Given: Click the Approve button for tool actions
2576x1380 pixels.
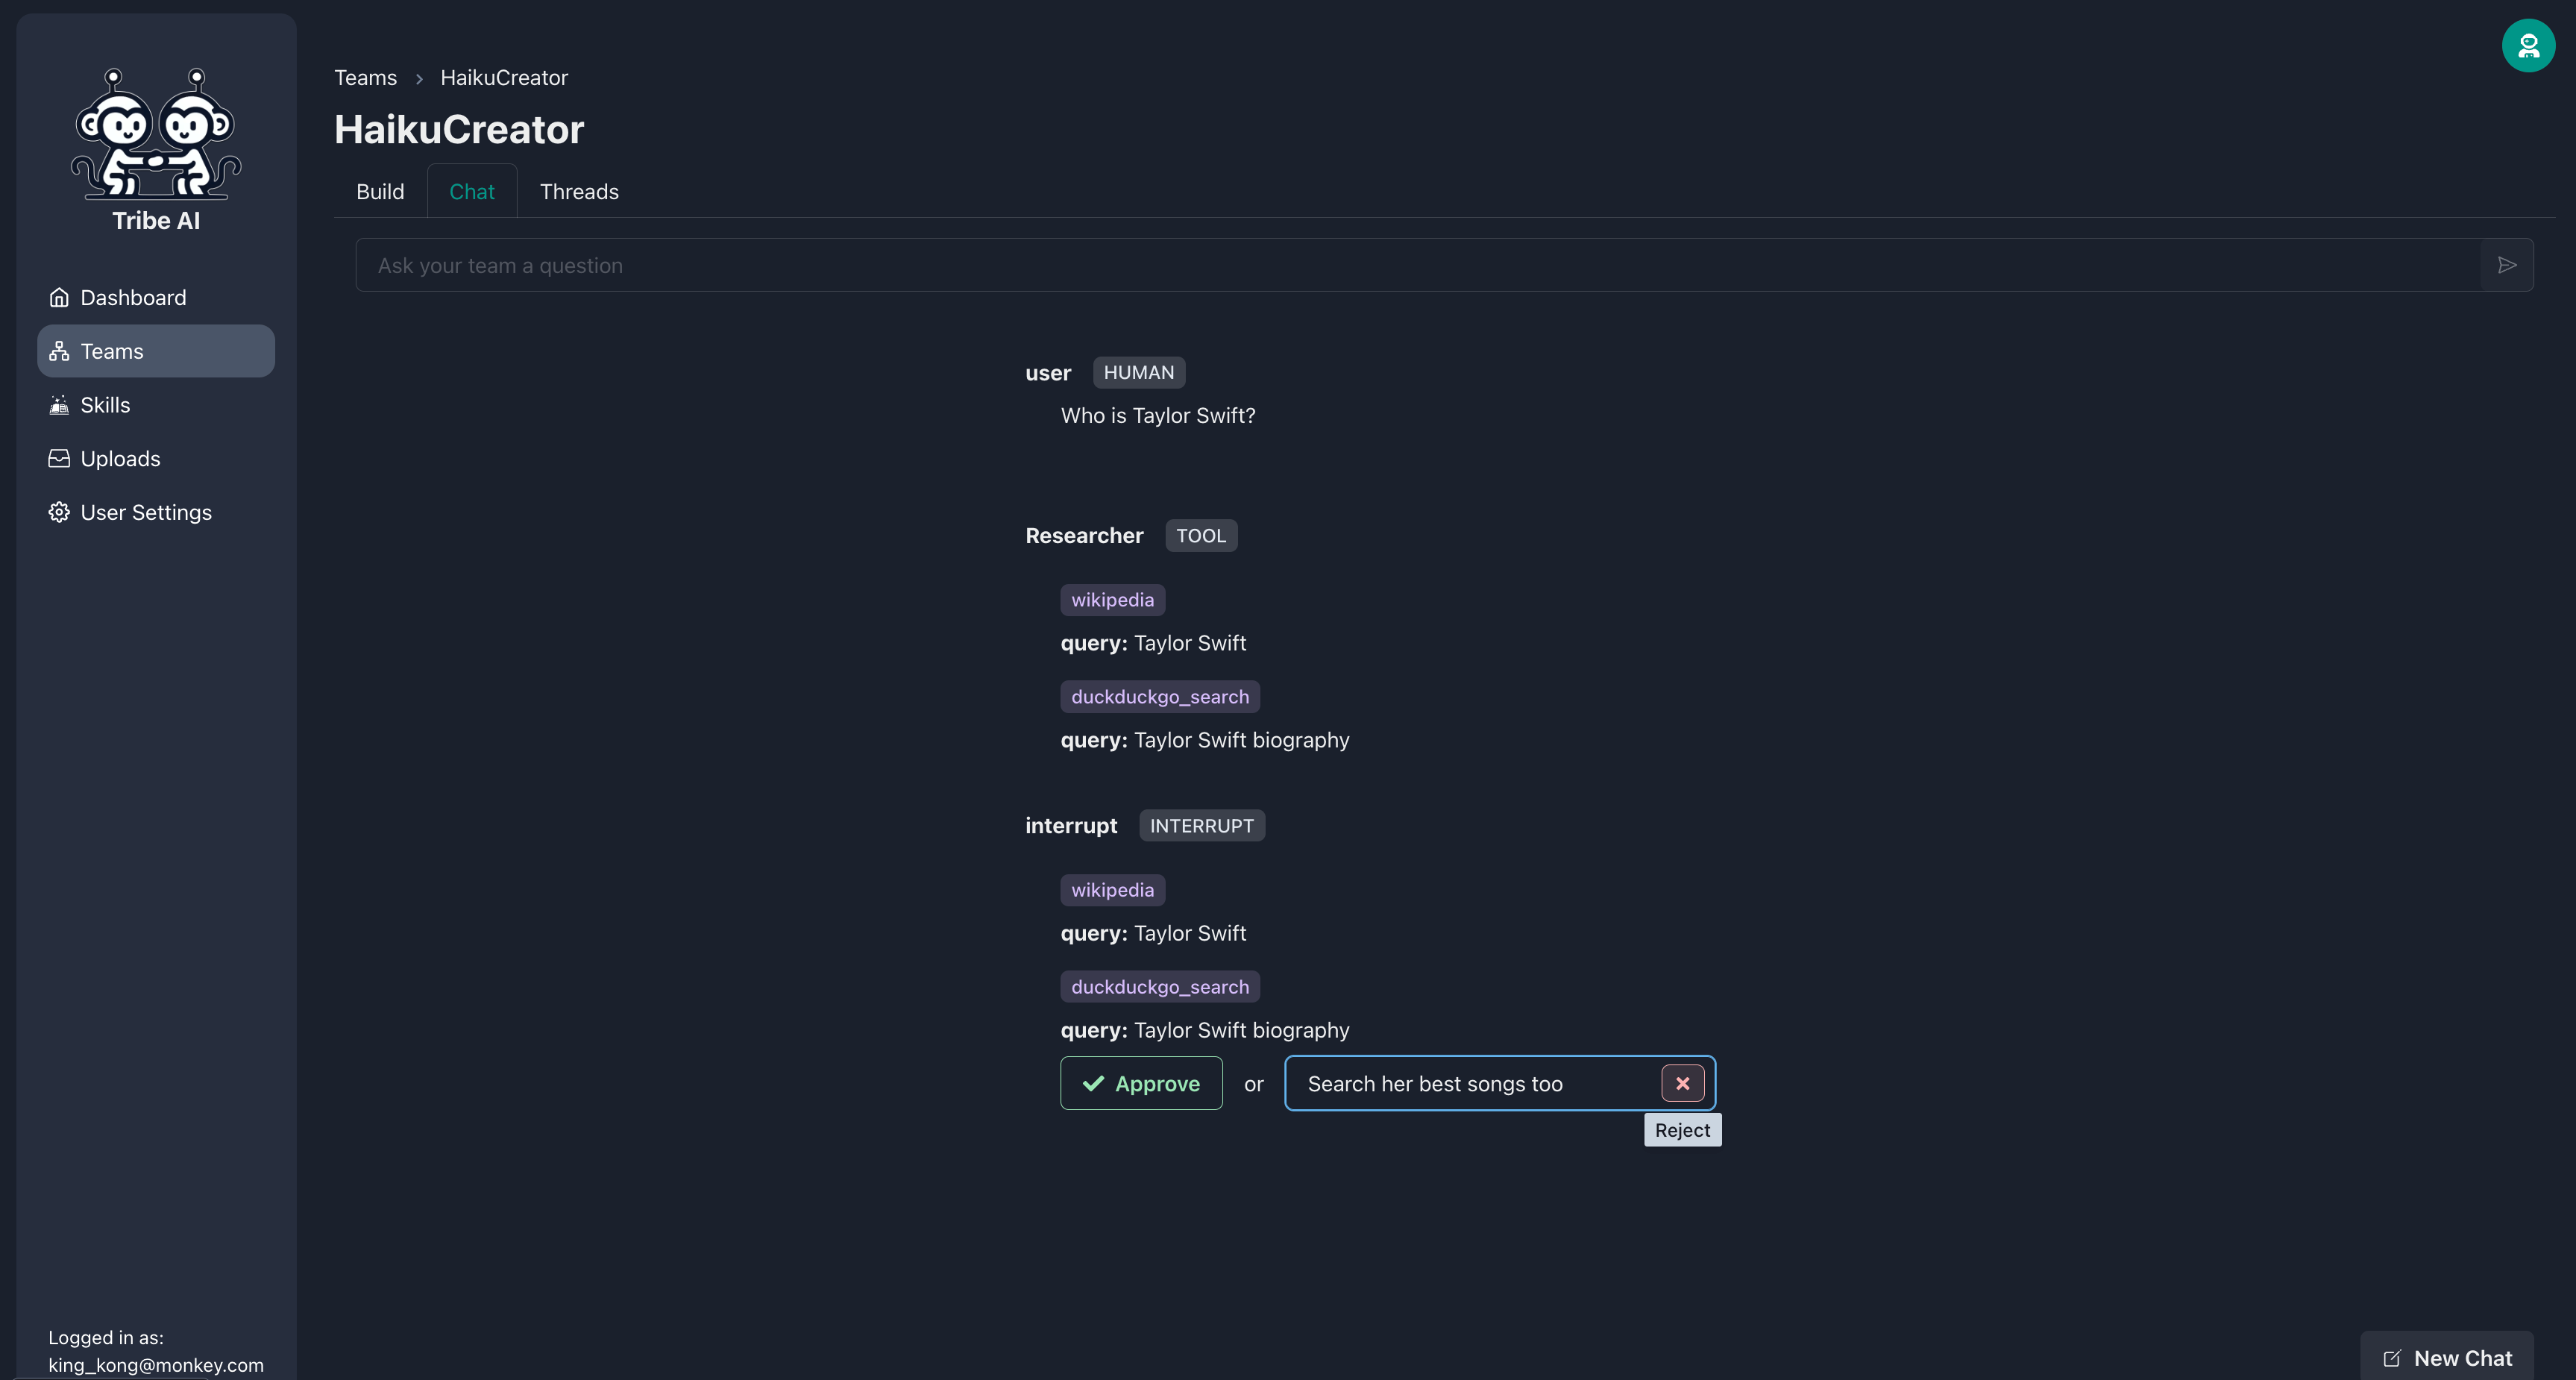Looking at the screenshot, I should click(1140, 1082).
